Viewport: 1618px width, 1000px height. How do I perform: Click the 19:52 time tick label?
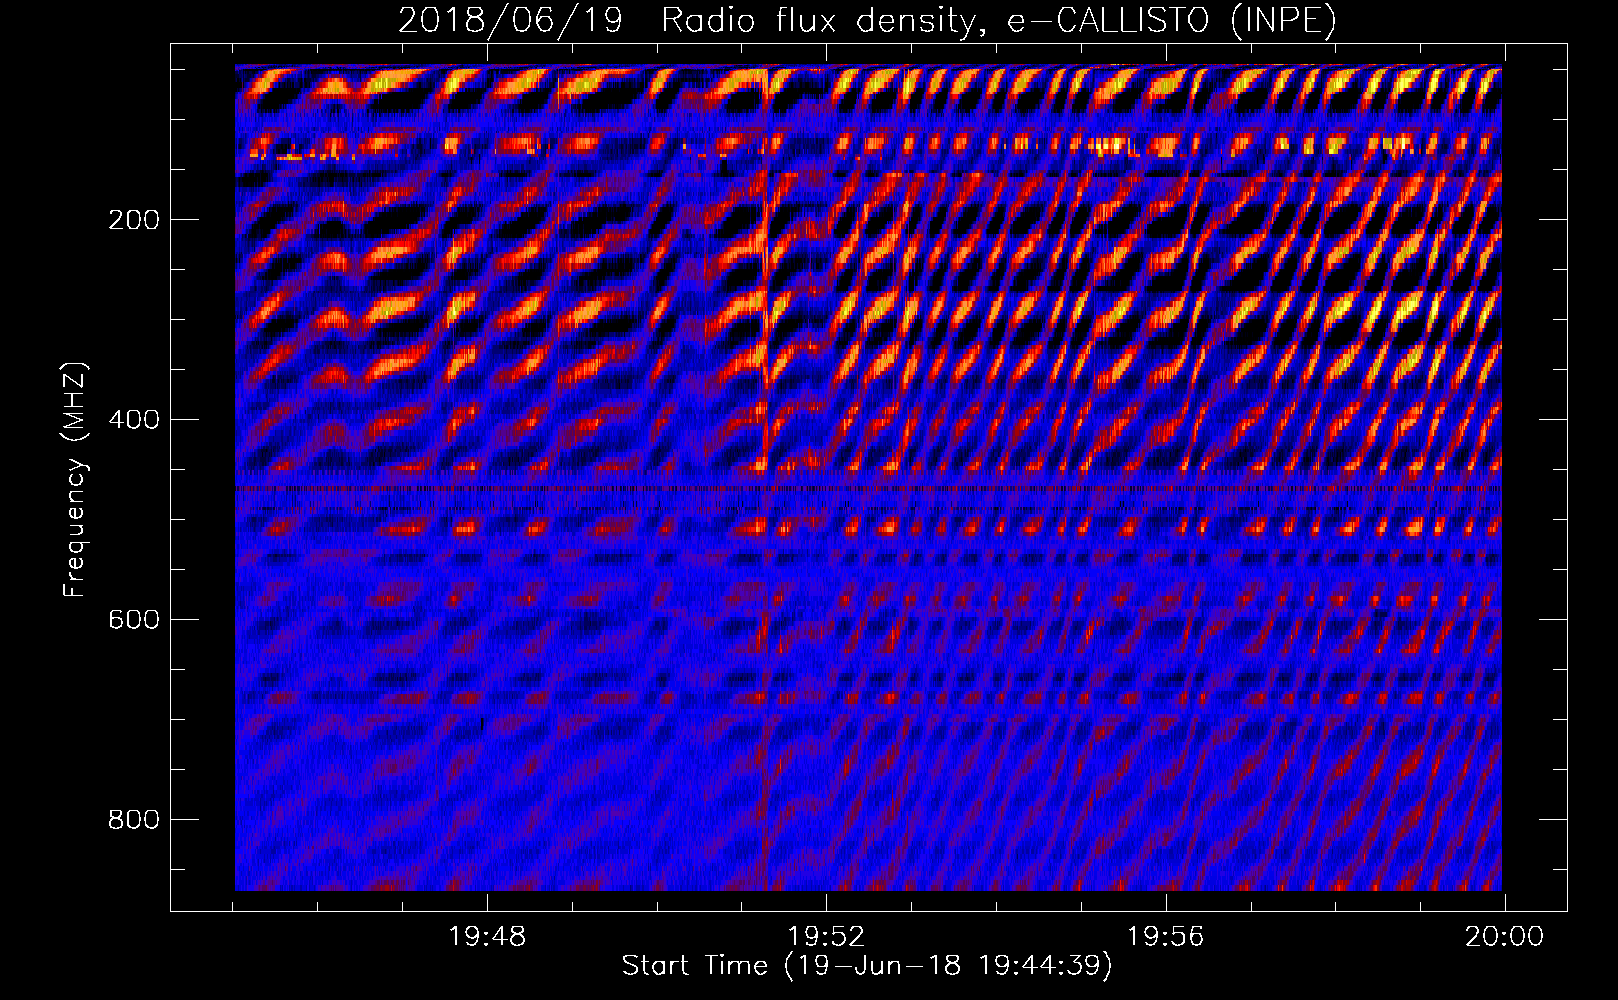coord(826,937)
